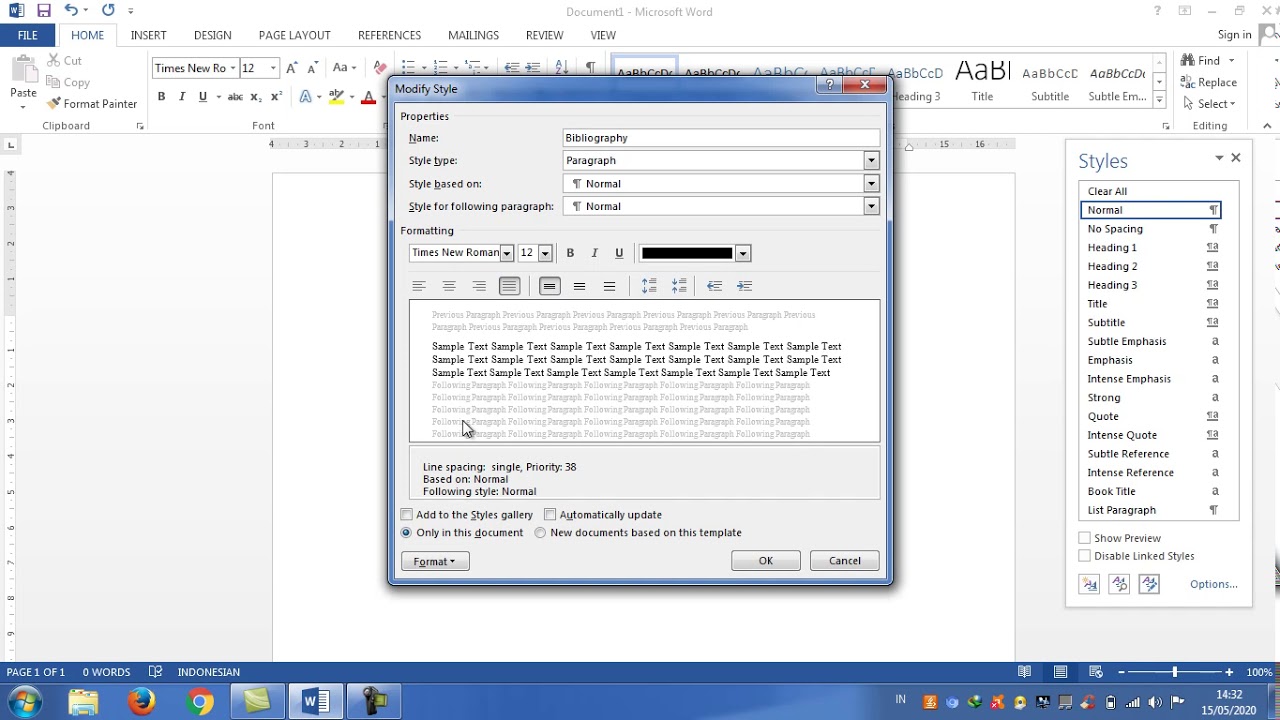Click Clear All in Styles pane
Screen dimensions: 1280x720
click(1107, 191)
